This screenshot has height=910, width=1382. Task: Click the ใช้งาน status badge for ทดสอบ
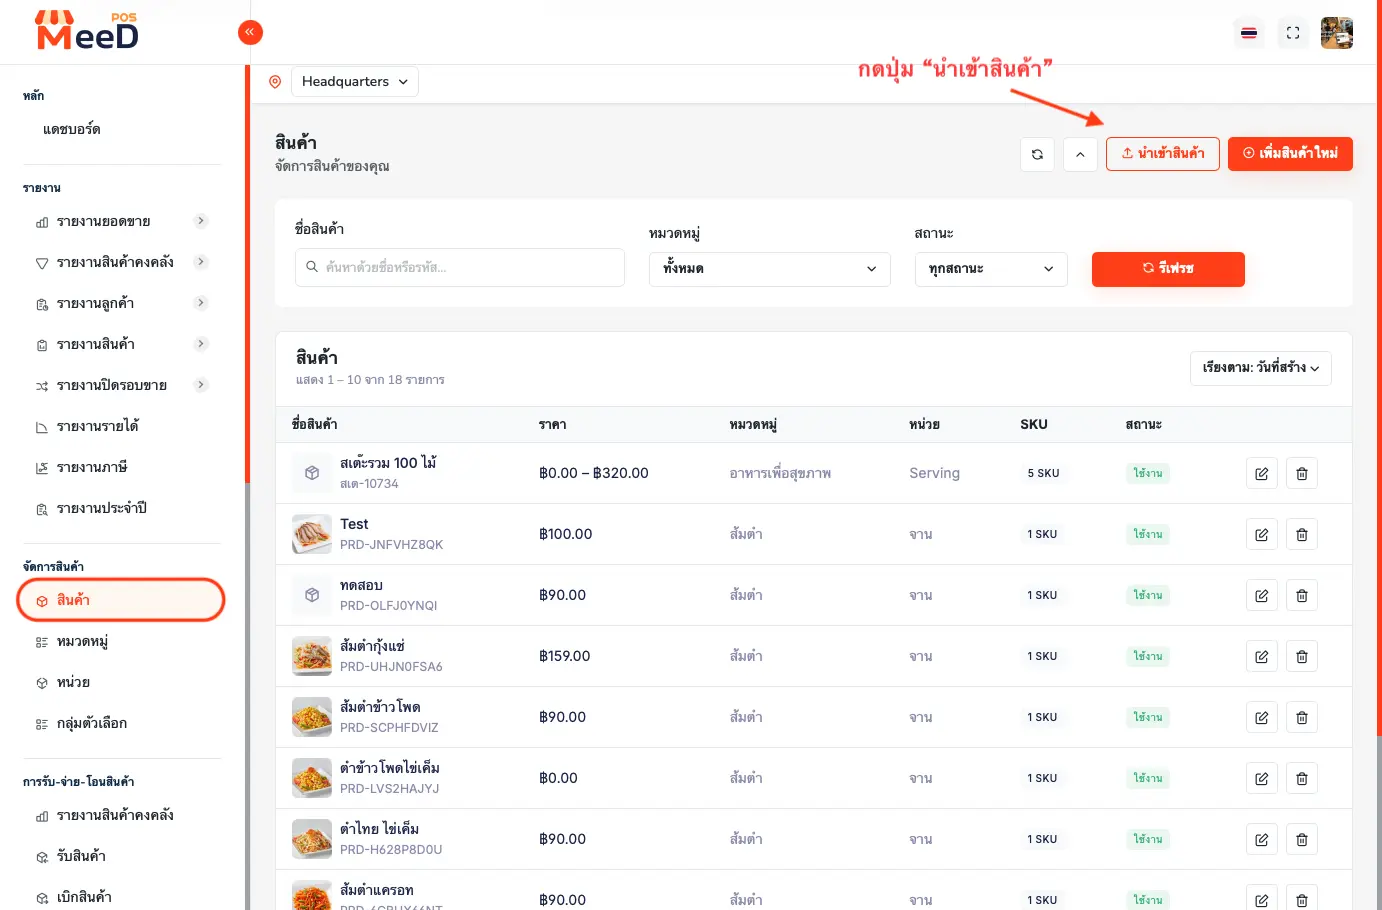tap(1148, 595)
